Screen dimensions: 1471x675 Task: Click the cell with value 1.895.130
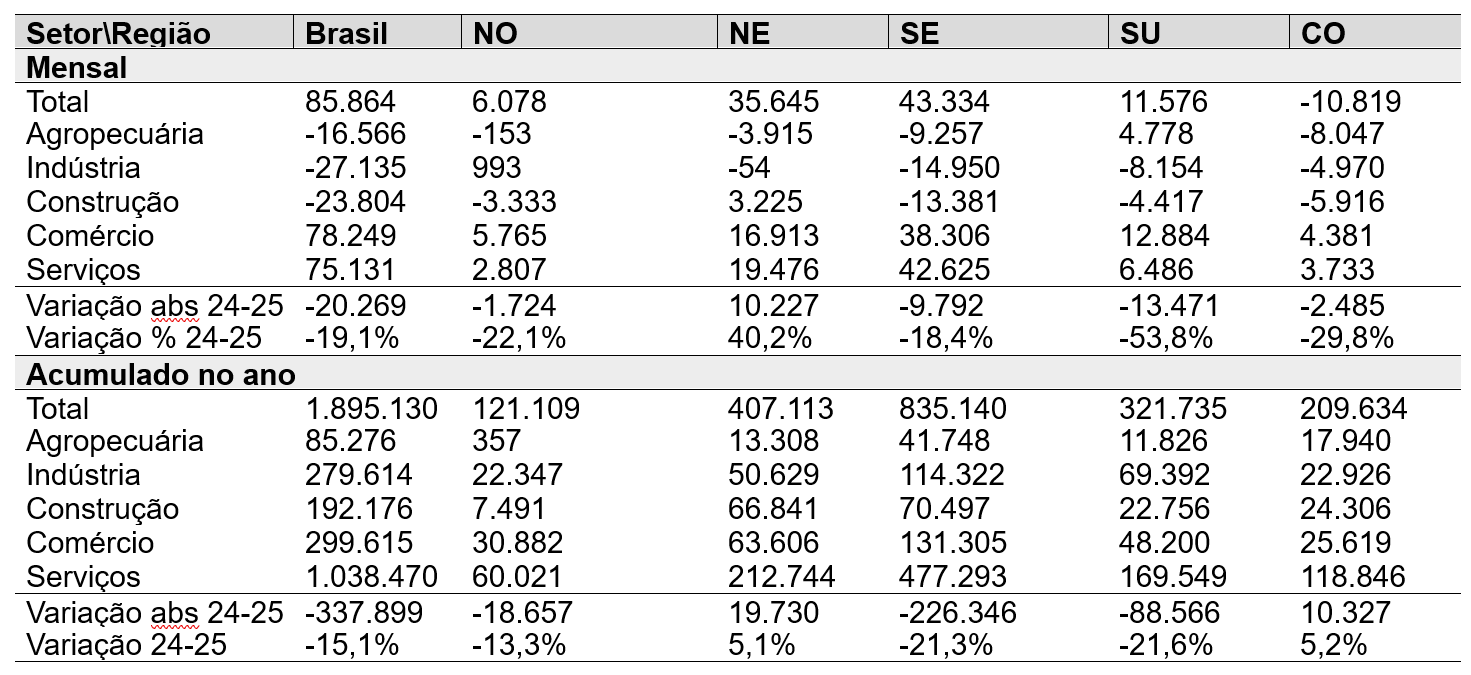[372, 408]
